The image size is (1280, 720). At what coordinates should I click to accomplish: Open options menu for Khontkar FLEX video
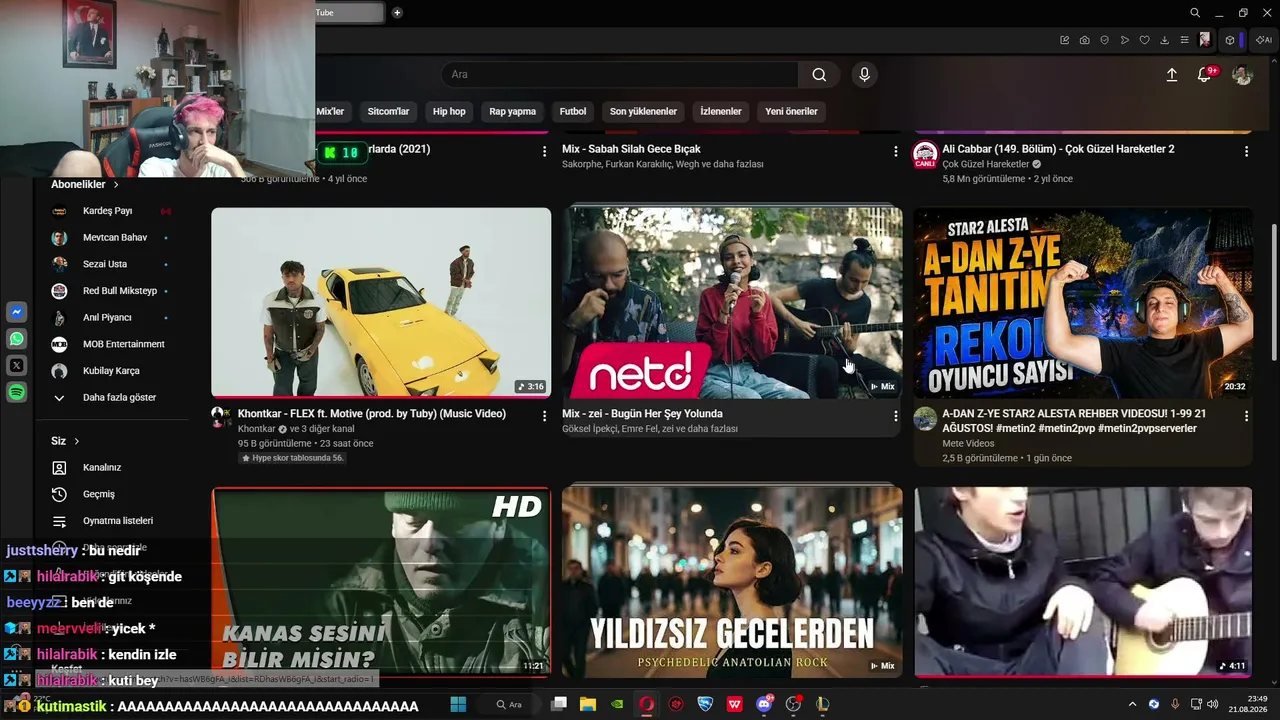click(545, 415)
